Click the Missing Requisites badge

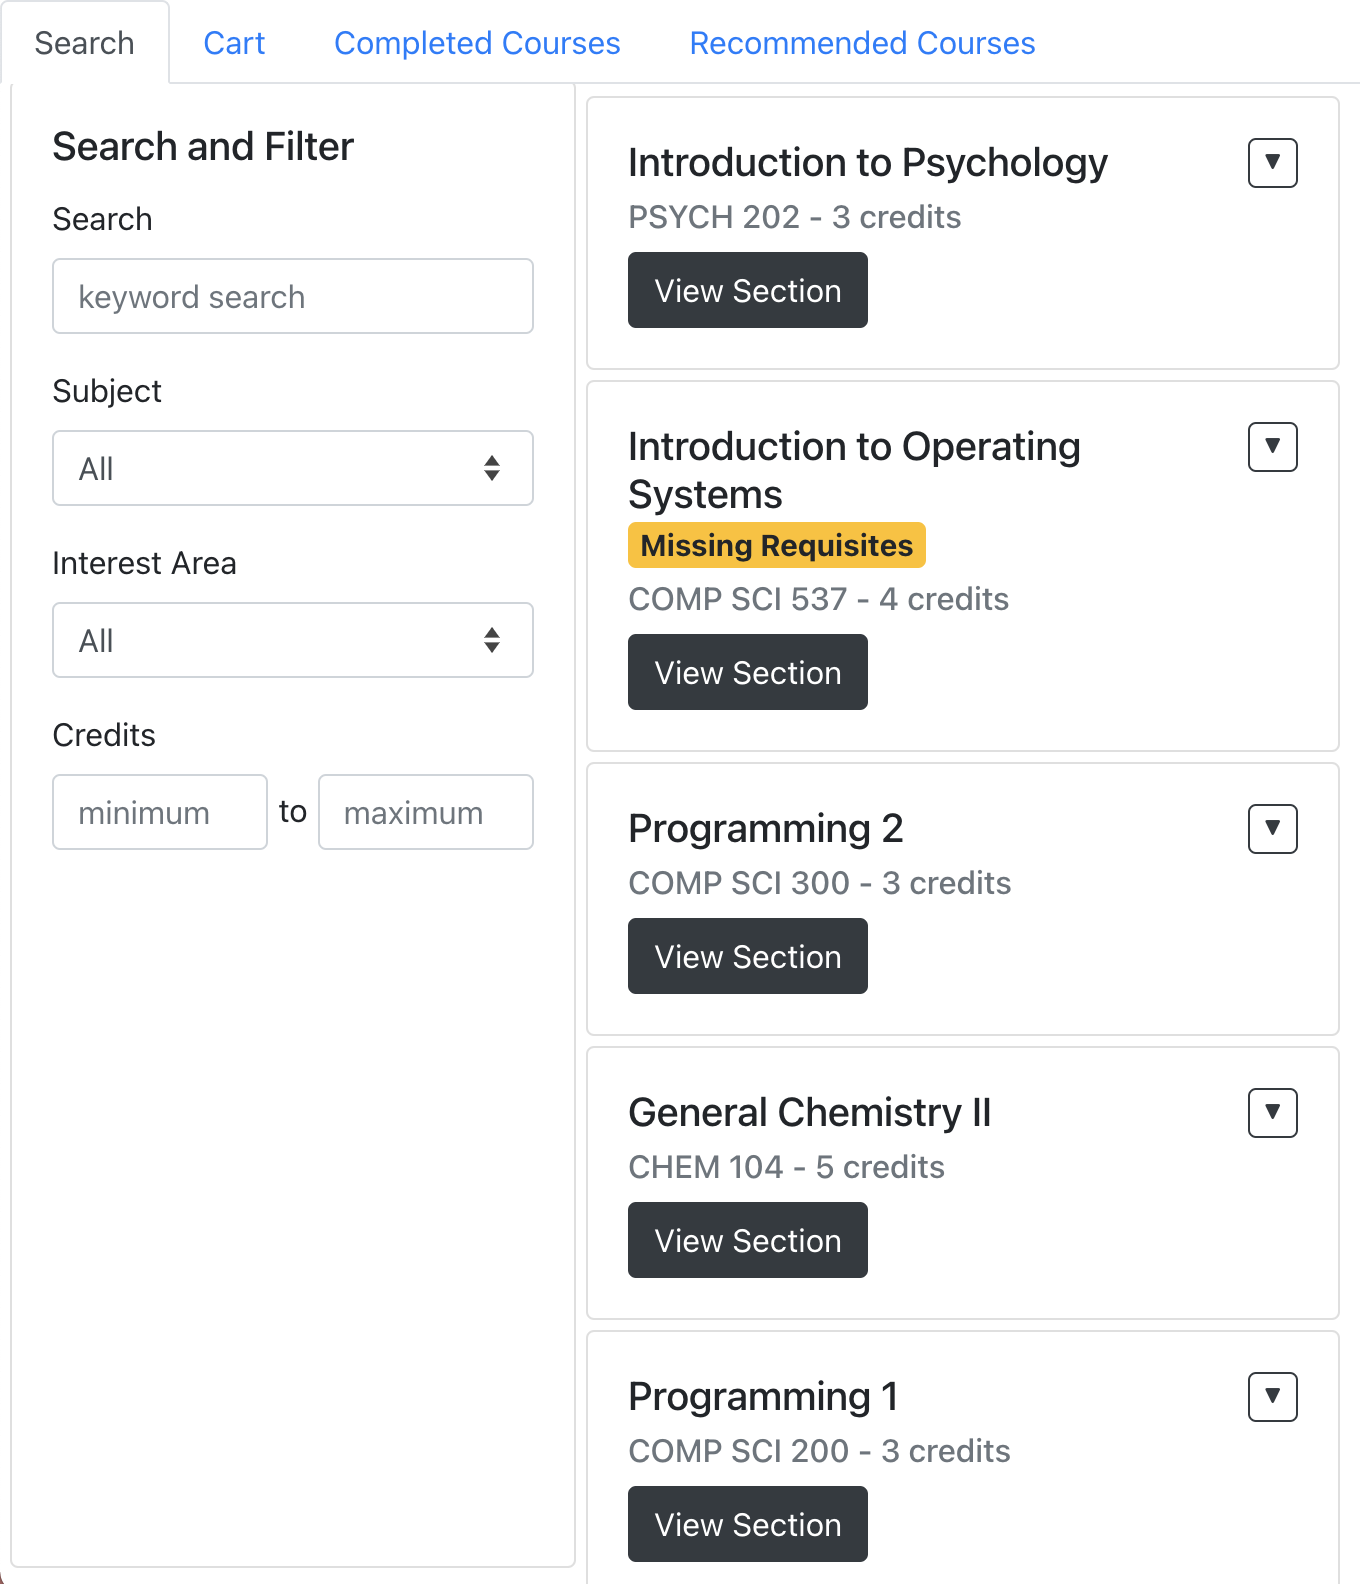pyautogui.click(x=776, y=545)
